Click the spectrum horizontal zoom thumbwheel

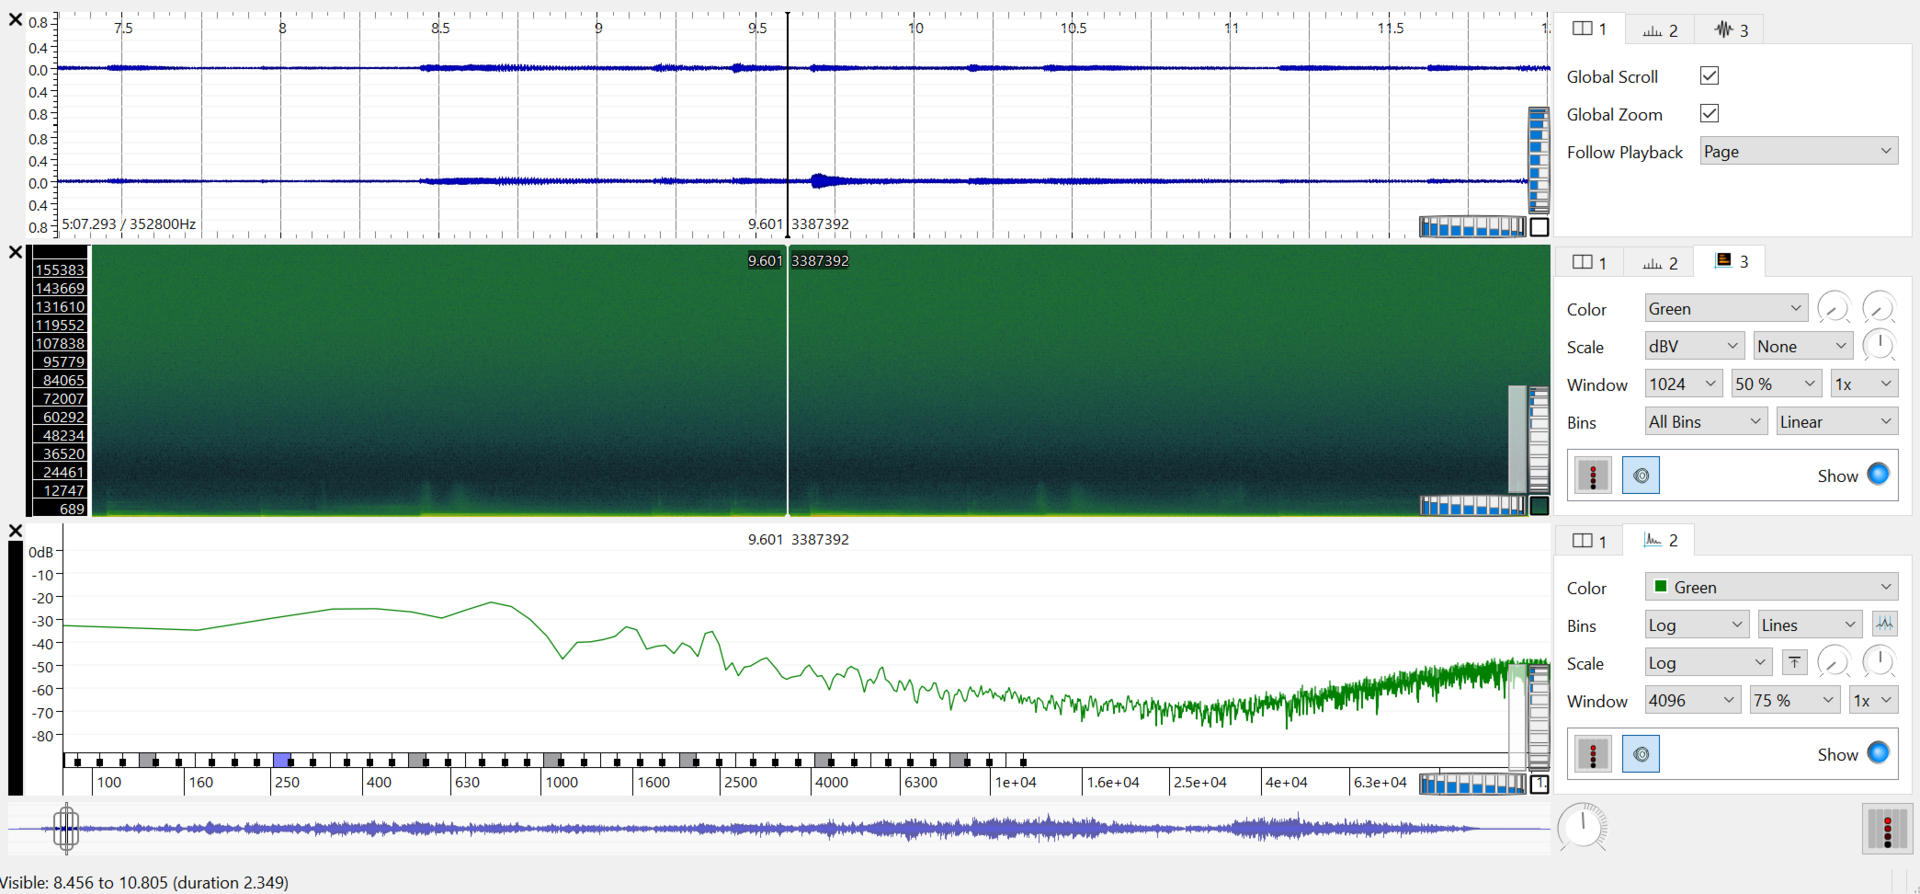pos(1472,785)
